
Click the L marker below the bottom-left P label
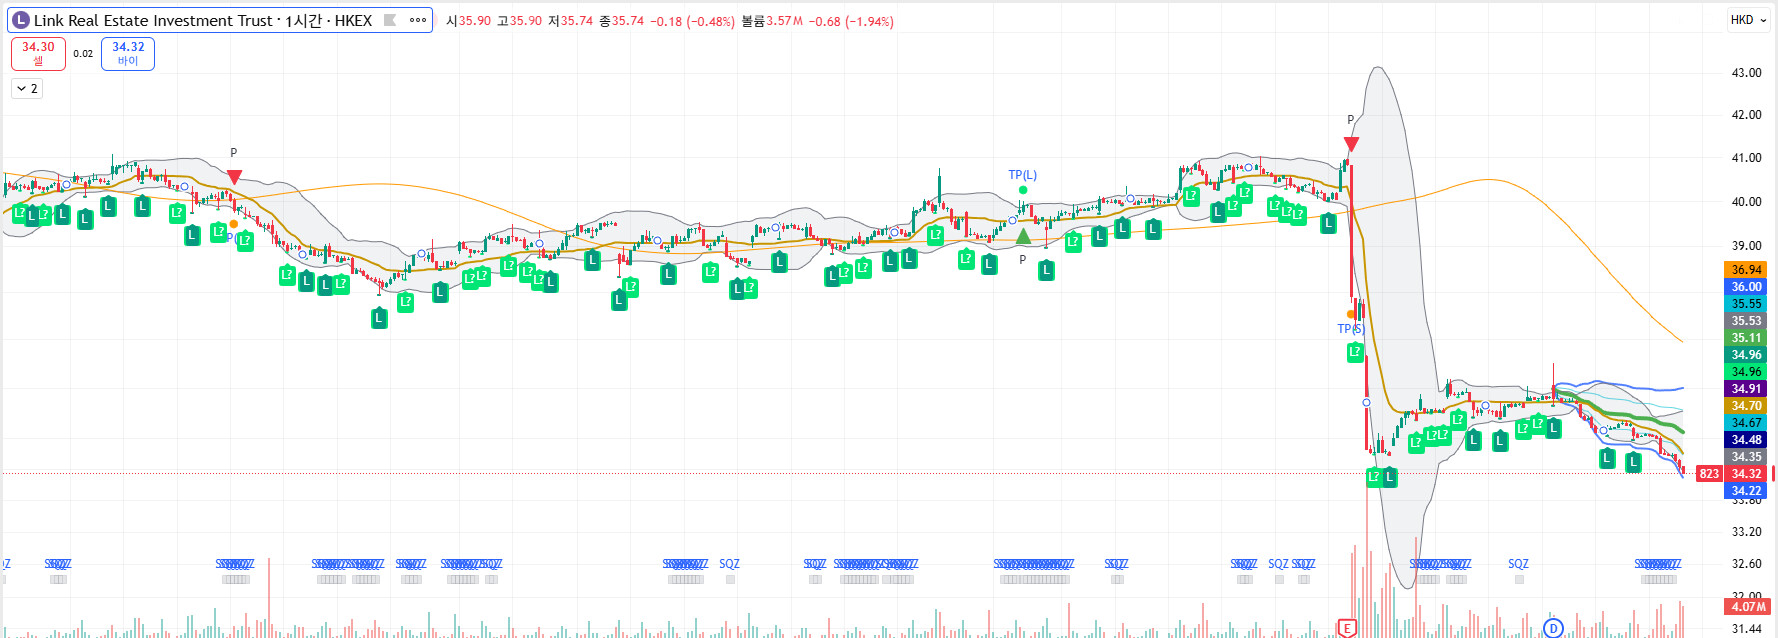(x=1046, y=270)
